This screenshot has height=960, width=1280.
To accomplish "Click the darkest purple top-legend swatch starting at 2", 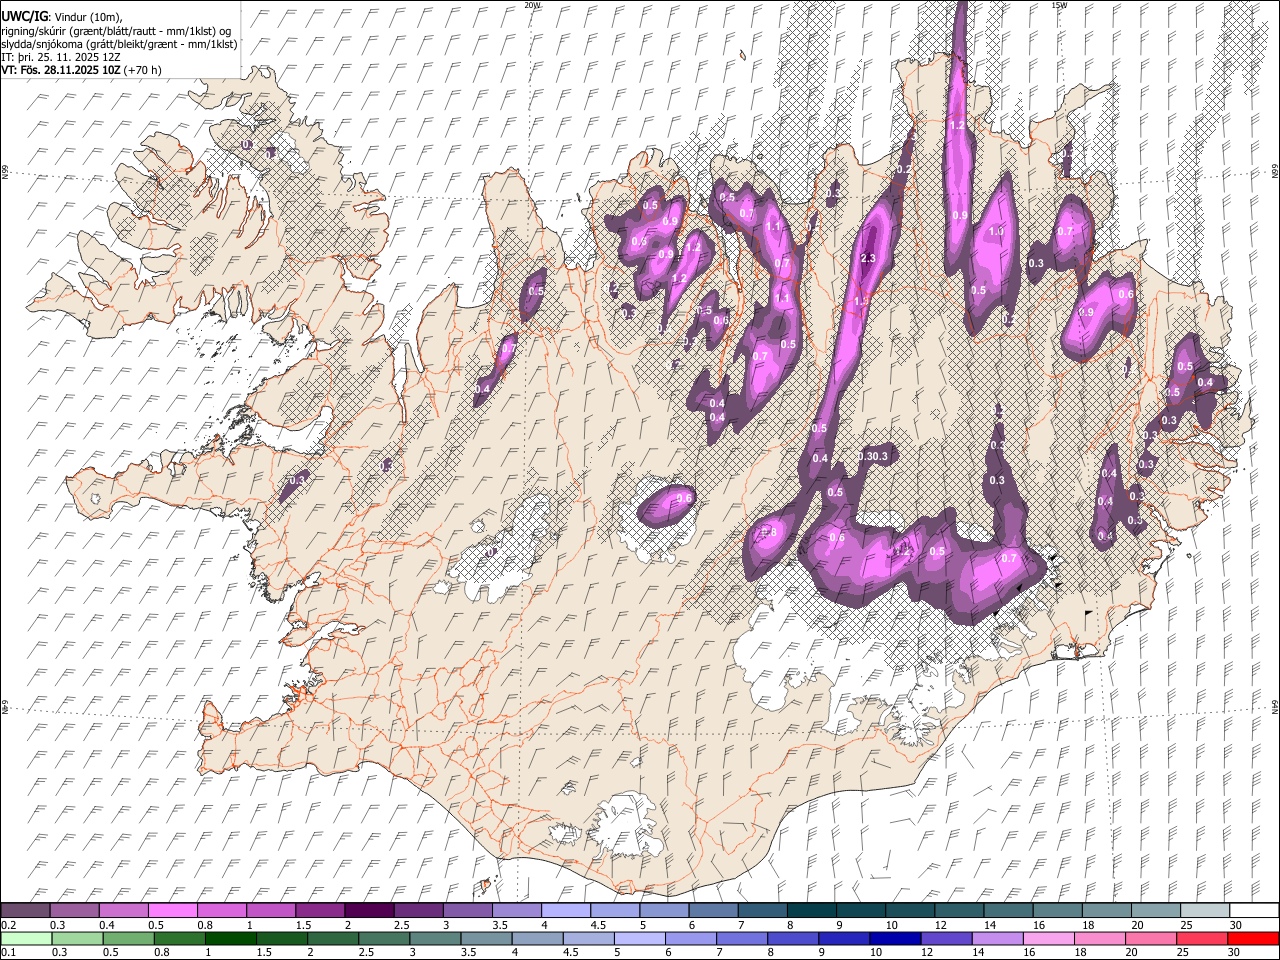I will tap(368, 910).
